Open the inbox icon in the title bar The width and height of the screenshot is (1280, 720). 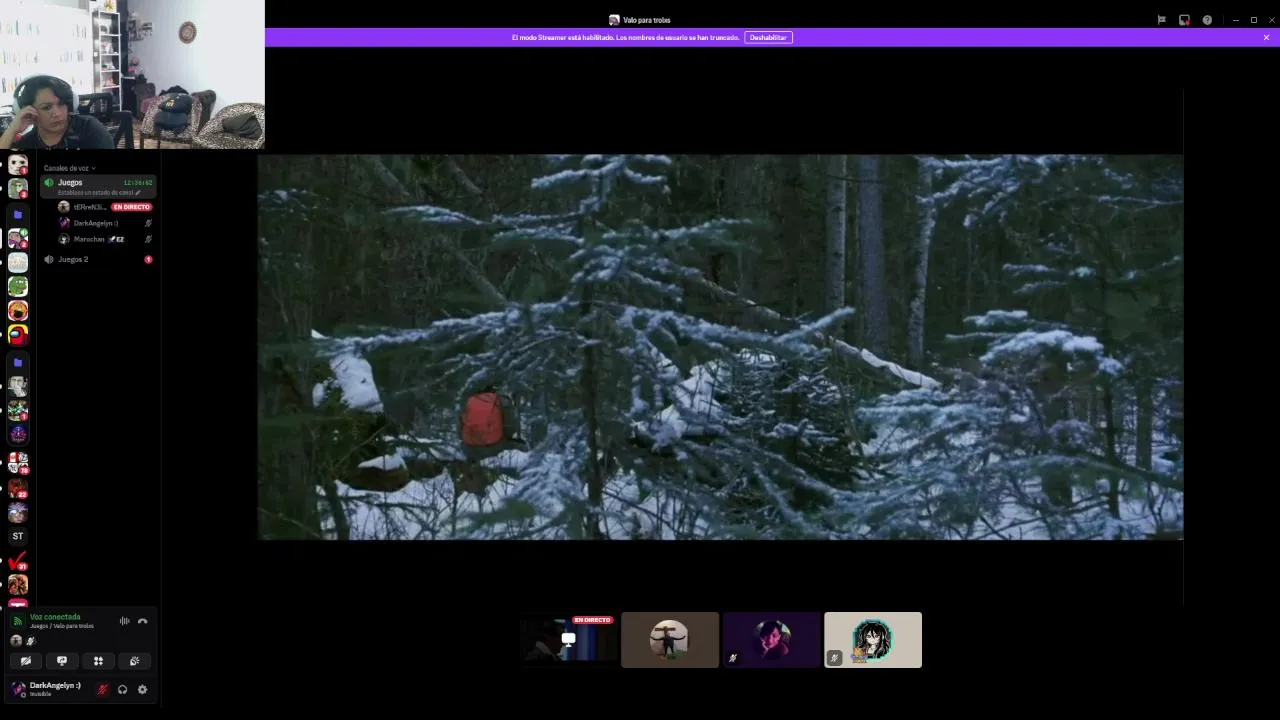click(1184, 20)
